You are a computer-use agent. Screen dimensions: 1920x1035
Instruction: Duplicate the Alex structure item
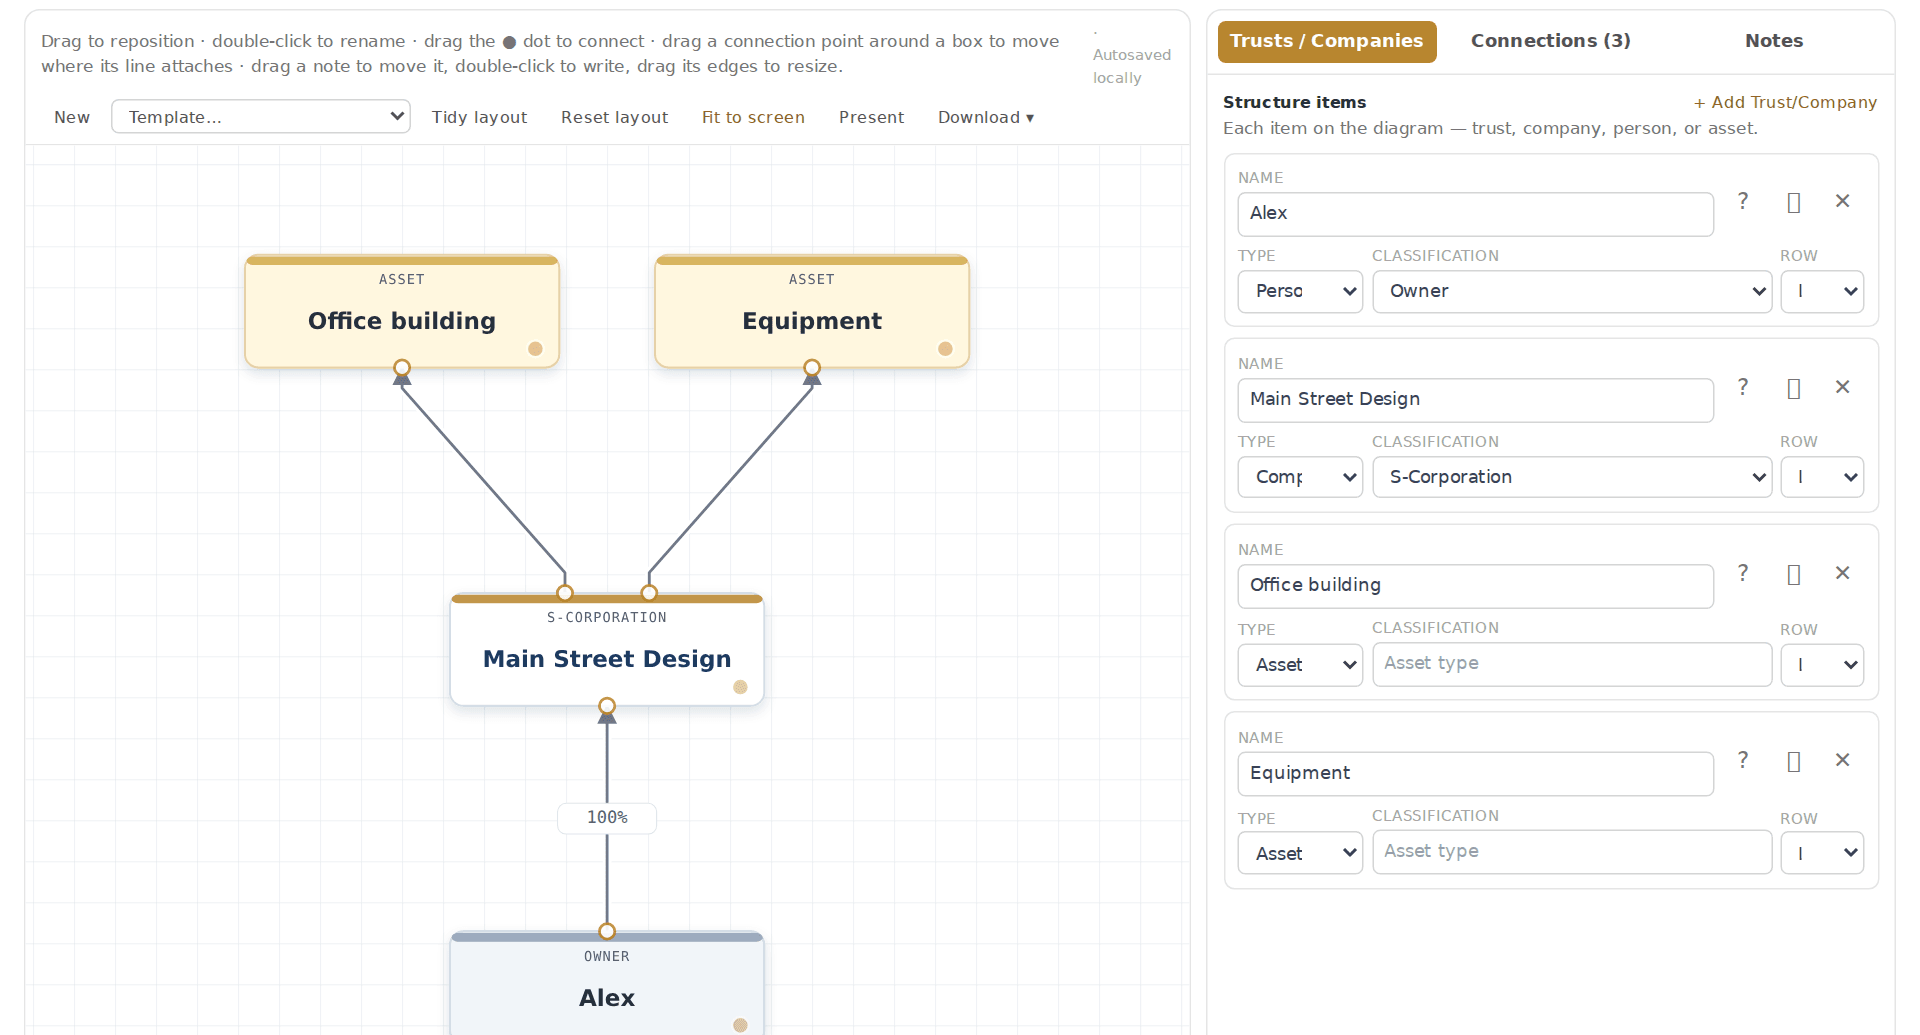1794,203
